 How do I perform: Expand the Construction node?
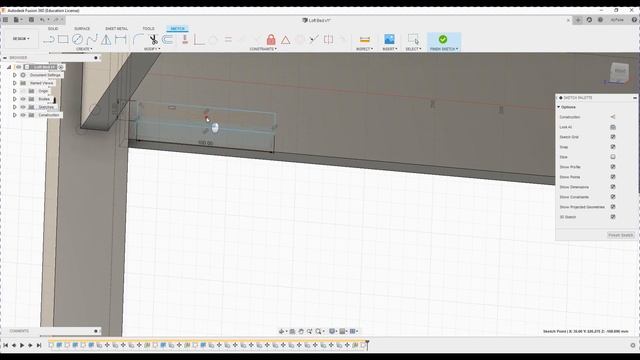[x=14, y=115]
